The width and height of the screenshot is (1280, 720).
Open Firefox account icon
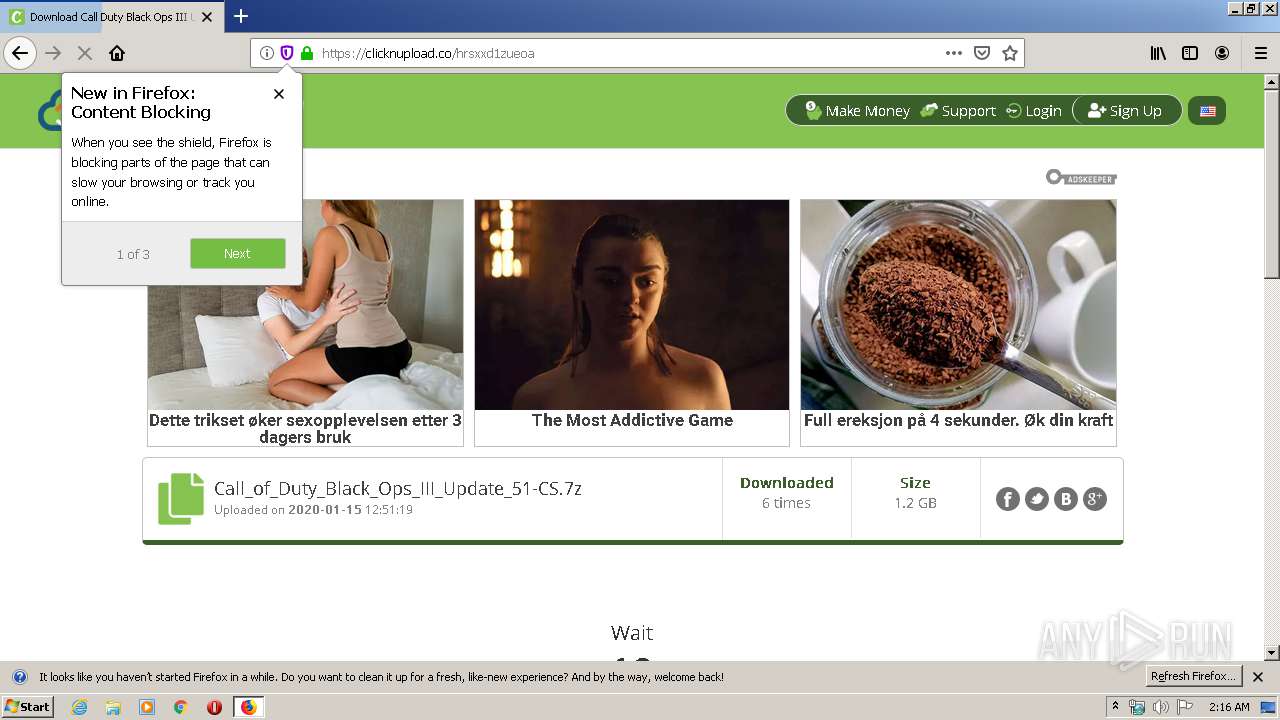pyautogui.click(x=1222, y=53)
